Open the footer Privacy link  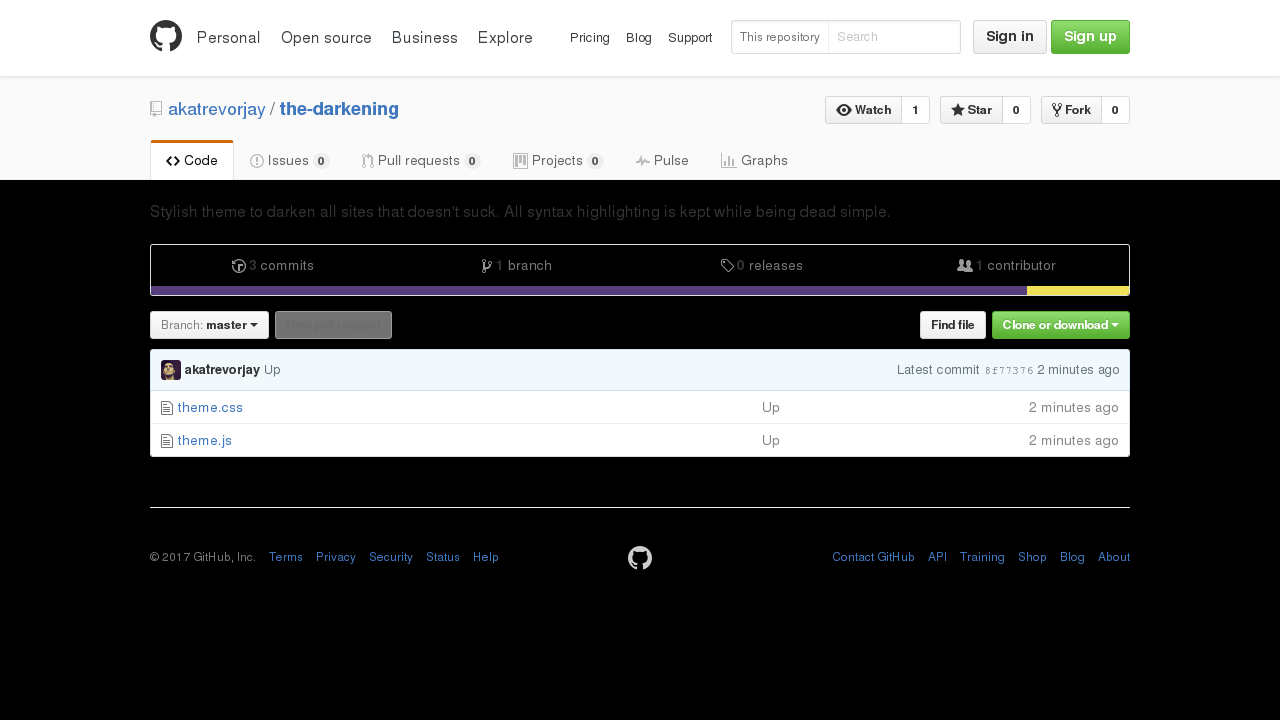click(x=336, y=558)
